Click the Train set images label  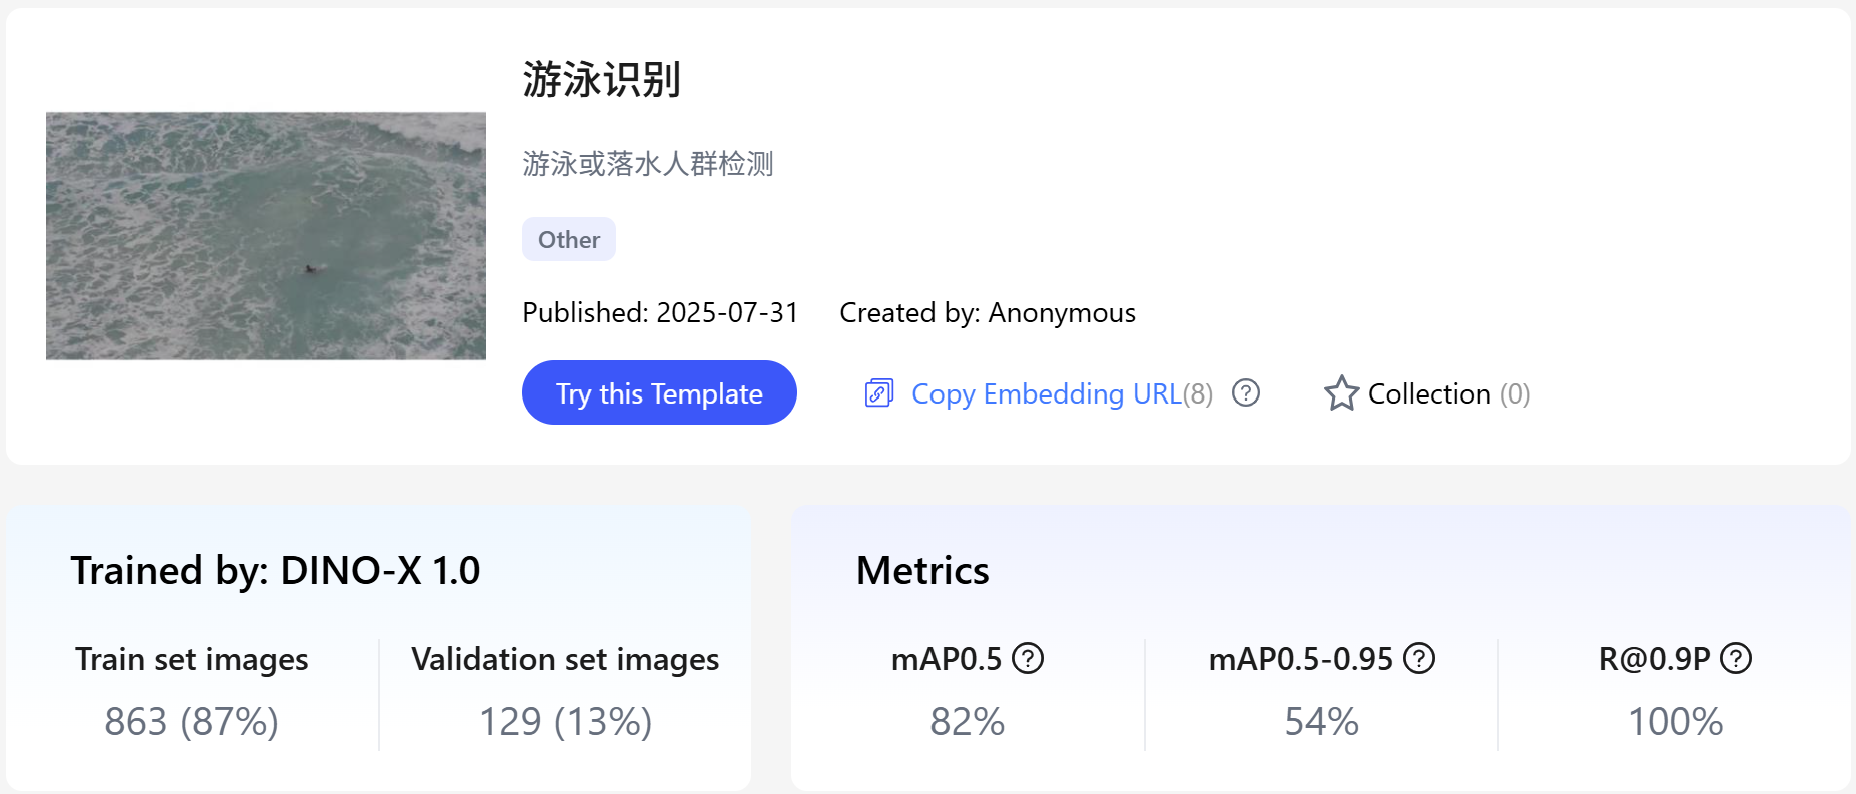click(x=191, y=659)
